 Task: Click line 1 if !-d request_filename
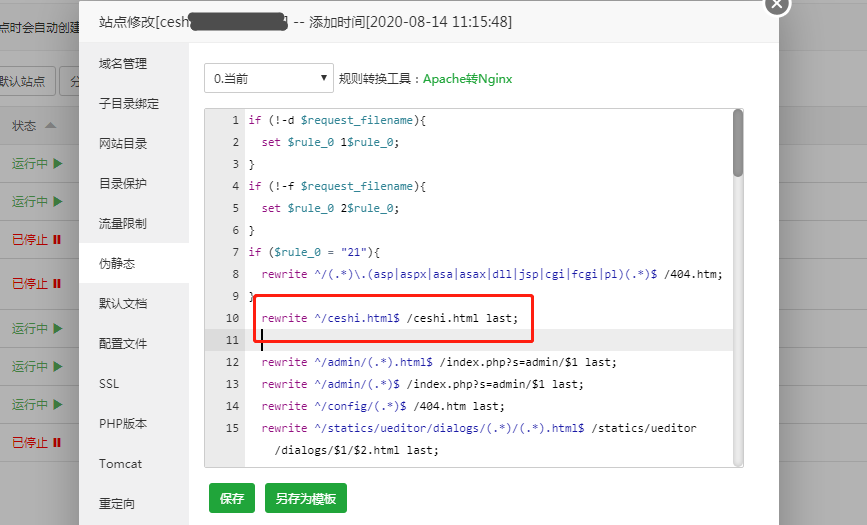(x=337, y=121)
